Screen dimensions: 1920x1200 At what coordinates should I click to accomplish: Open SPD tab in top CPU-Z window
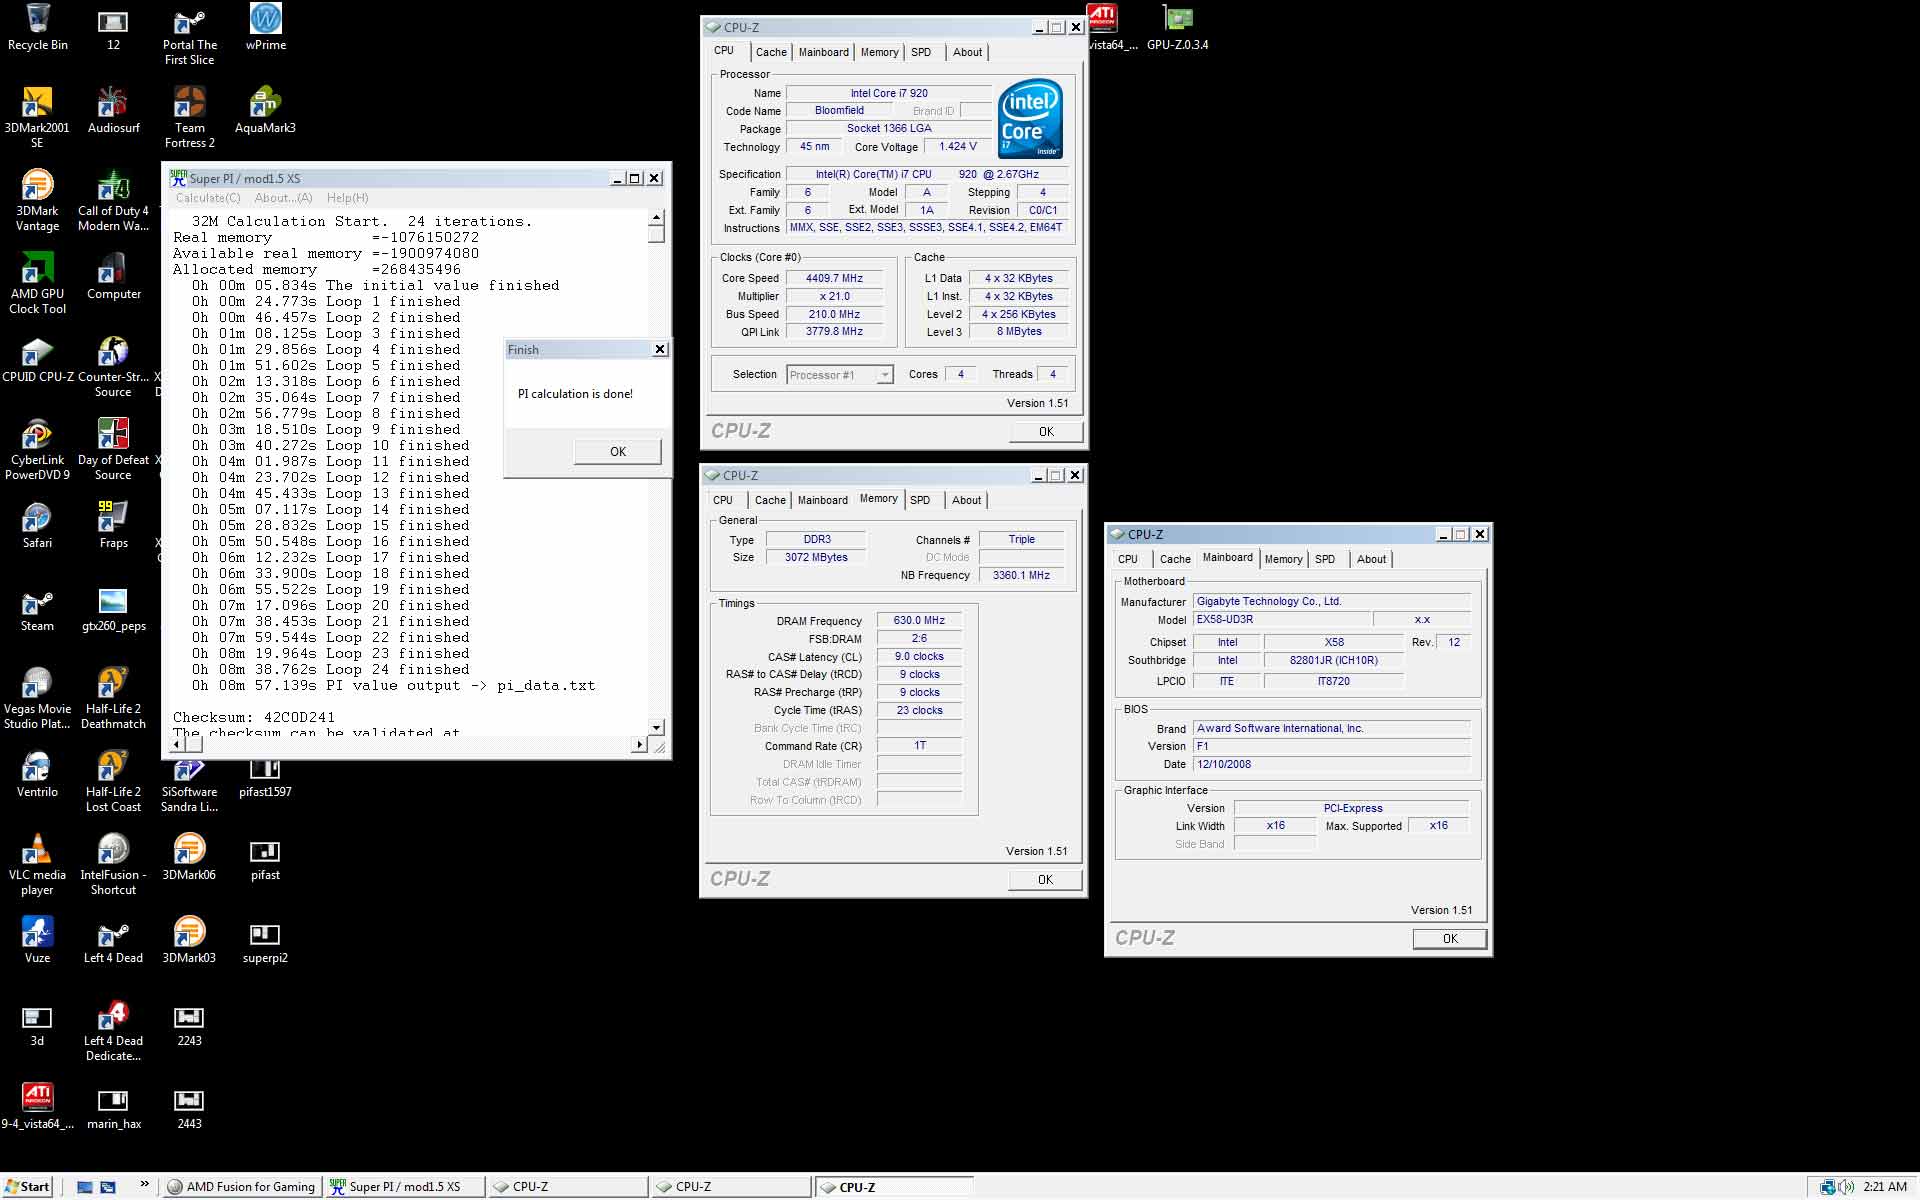921,52
